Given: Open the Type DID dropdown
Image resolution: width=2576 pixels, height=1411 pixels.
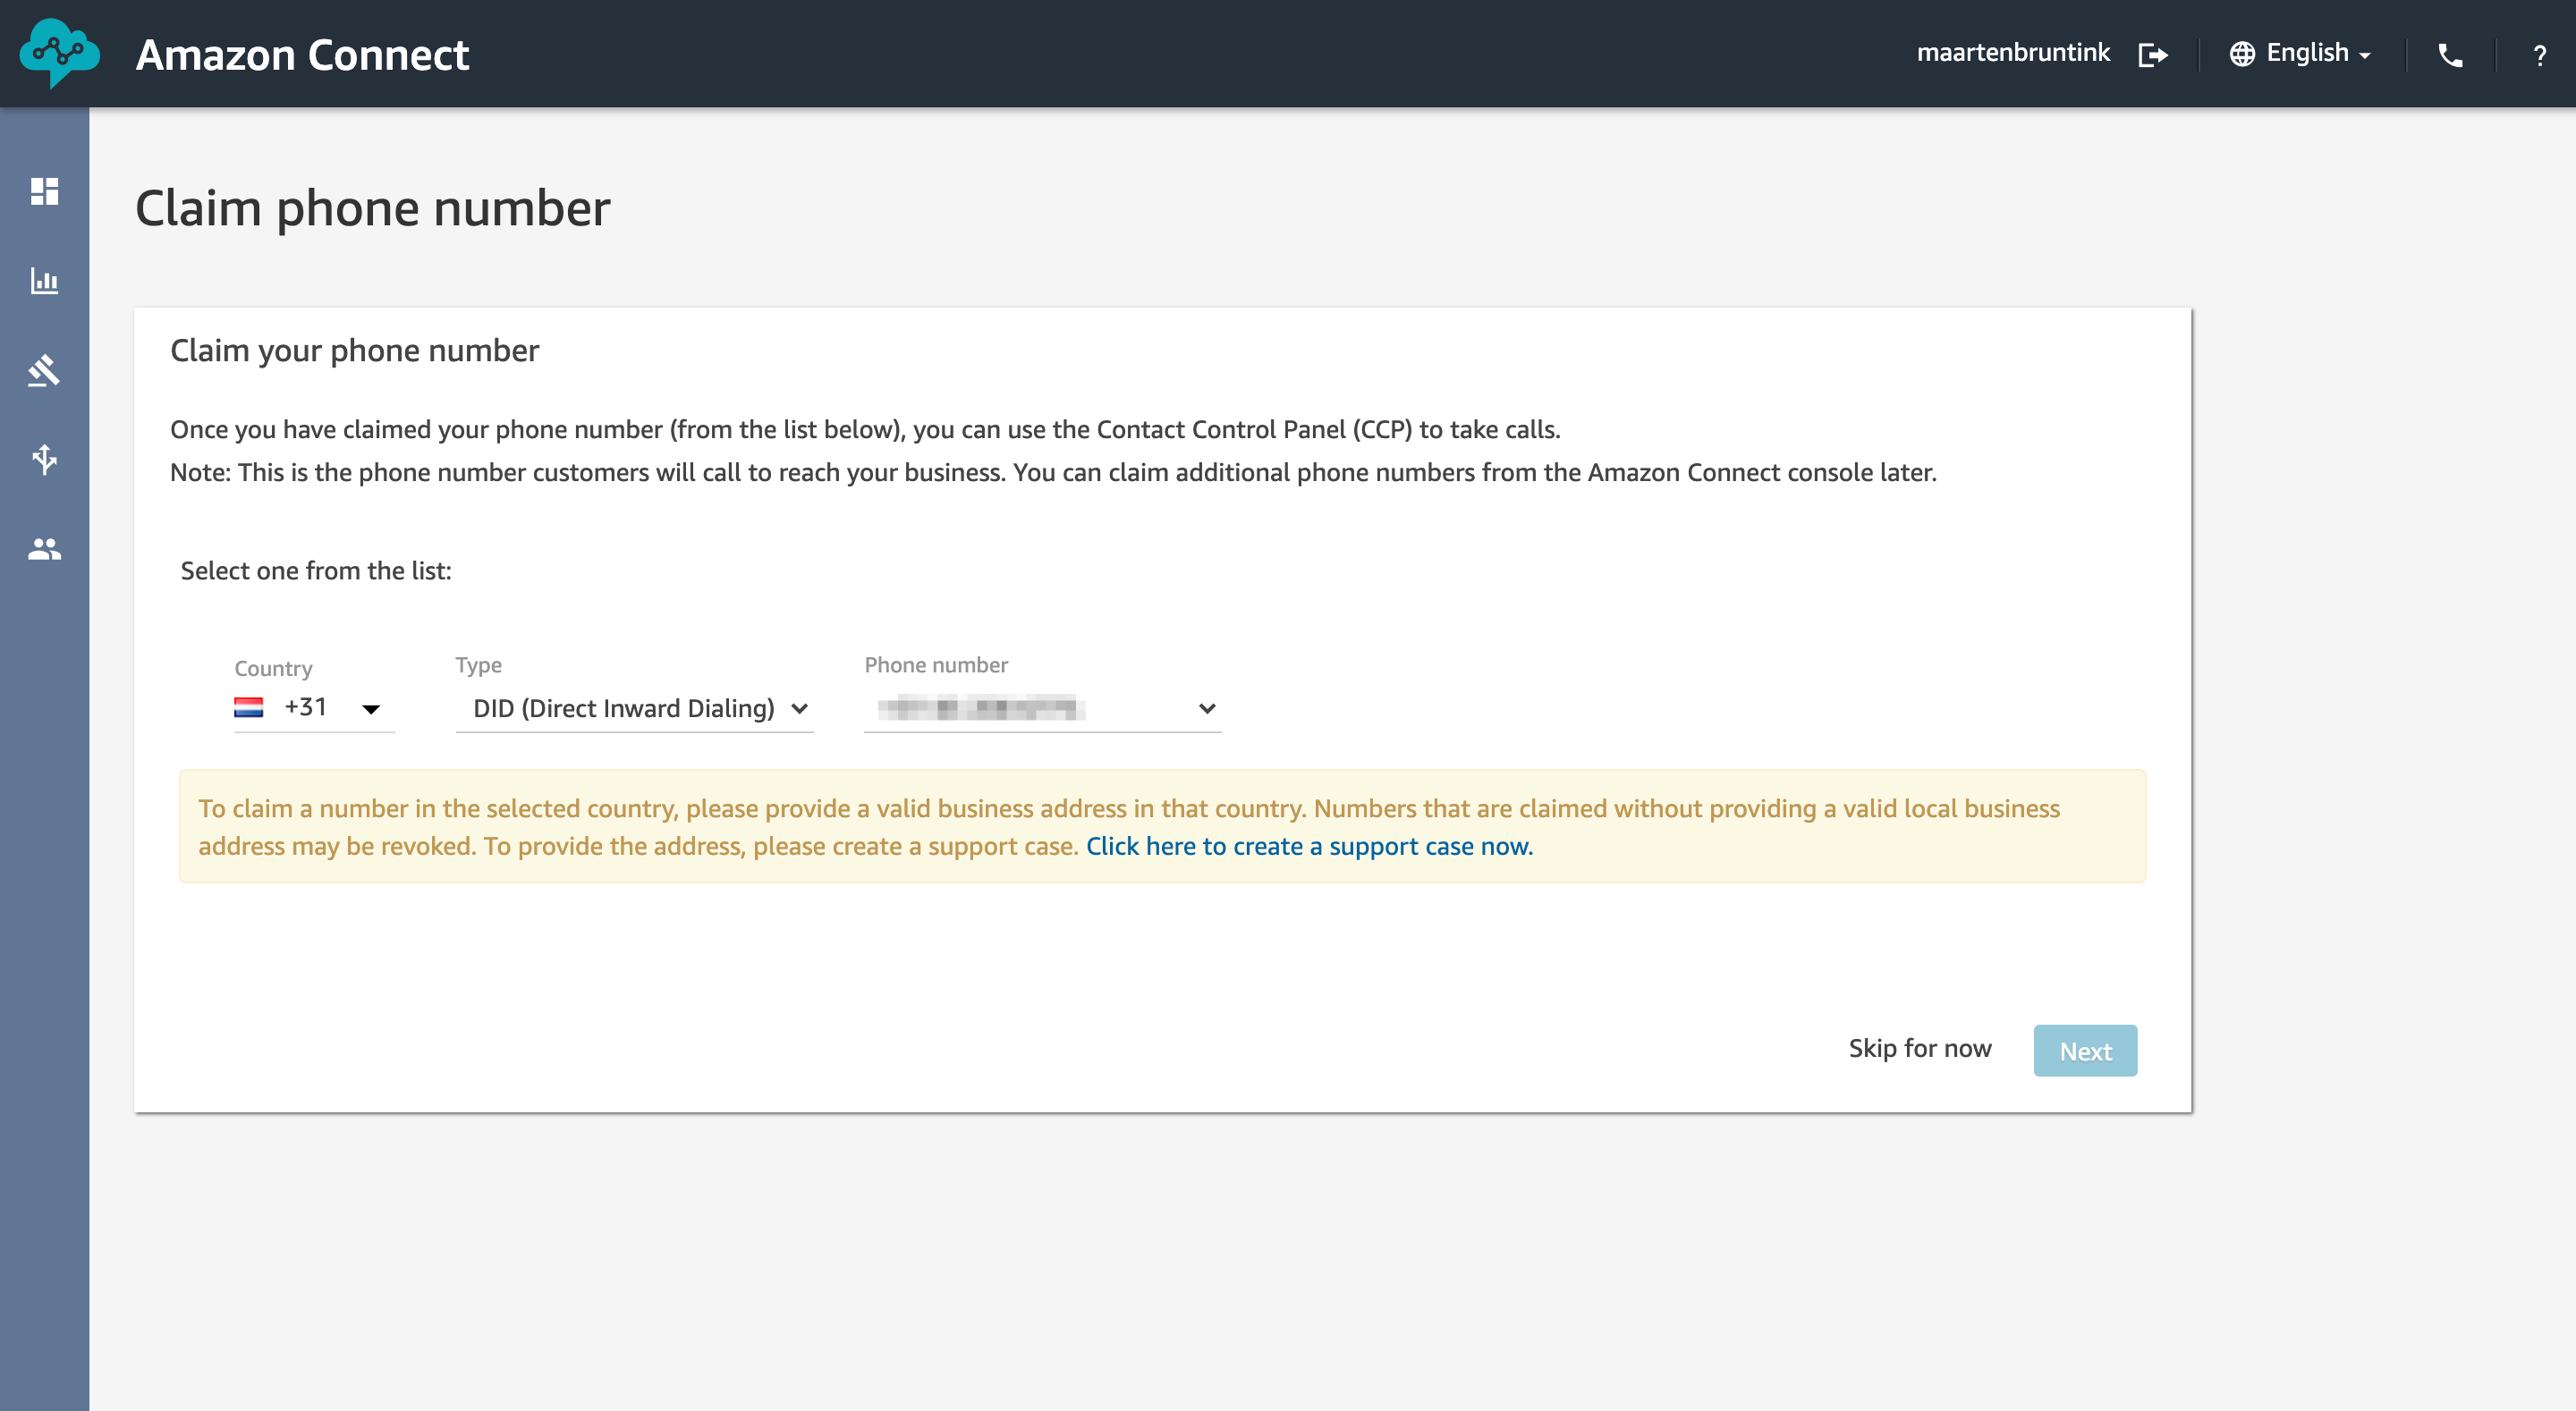Looking at the screenshot, I should 635,708.
